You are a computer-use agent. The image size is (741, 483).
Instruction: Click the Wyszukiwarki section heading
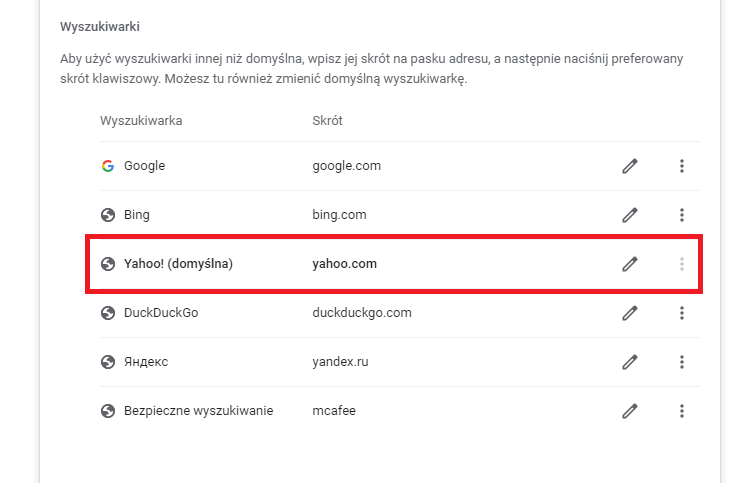[100, 27]
